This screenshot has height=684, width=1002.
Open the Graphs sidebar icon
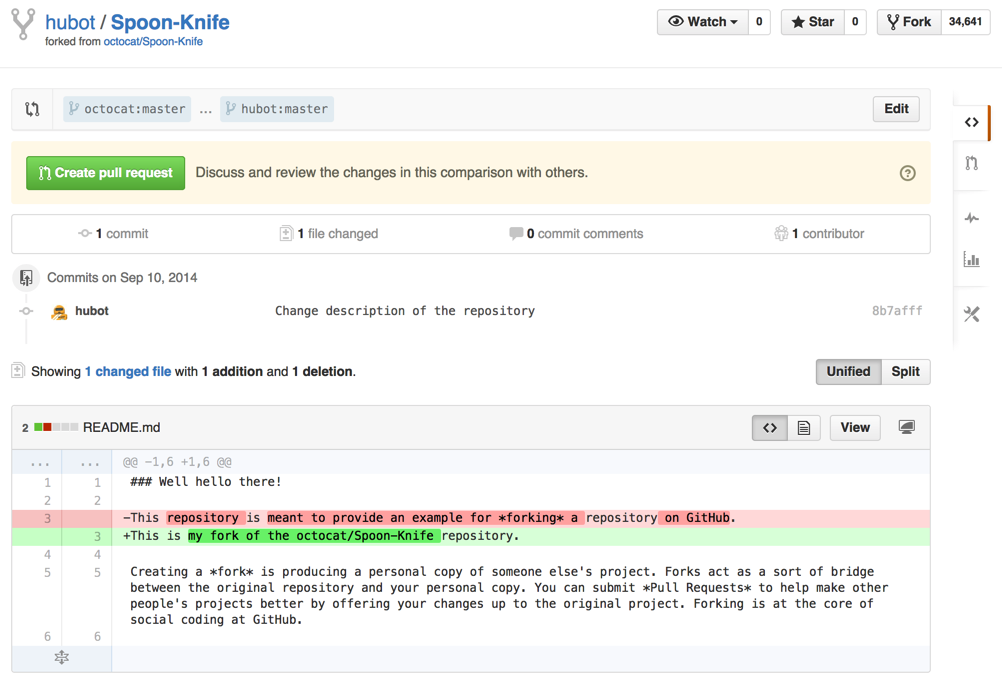click(971, 260)
